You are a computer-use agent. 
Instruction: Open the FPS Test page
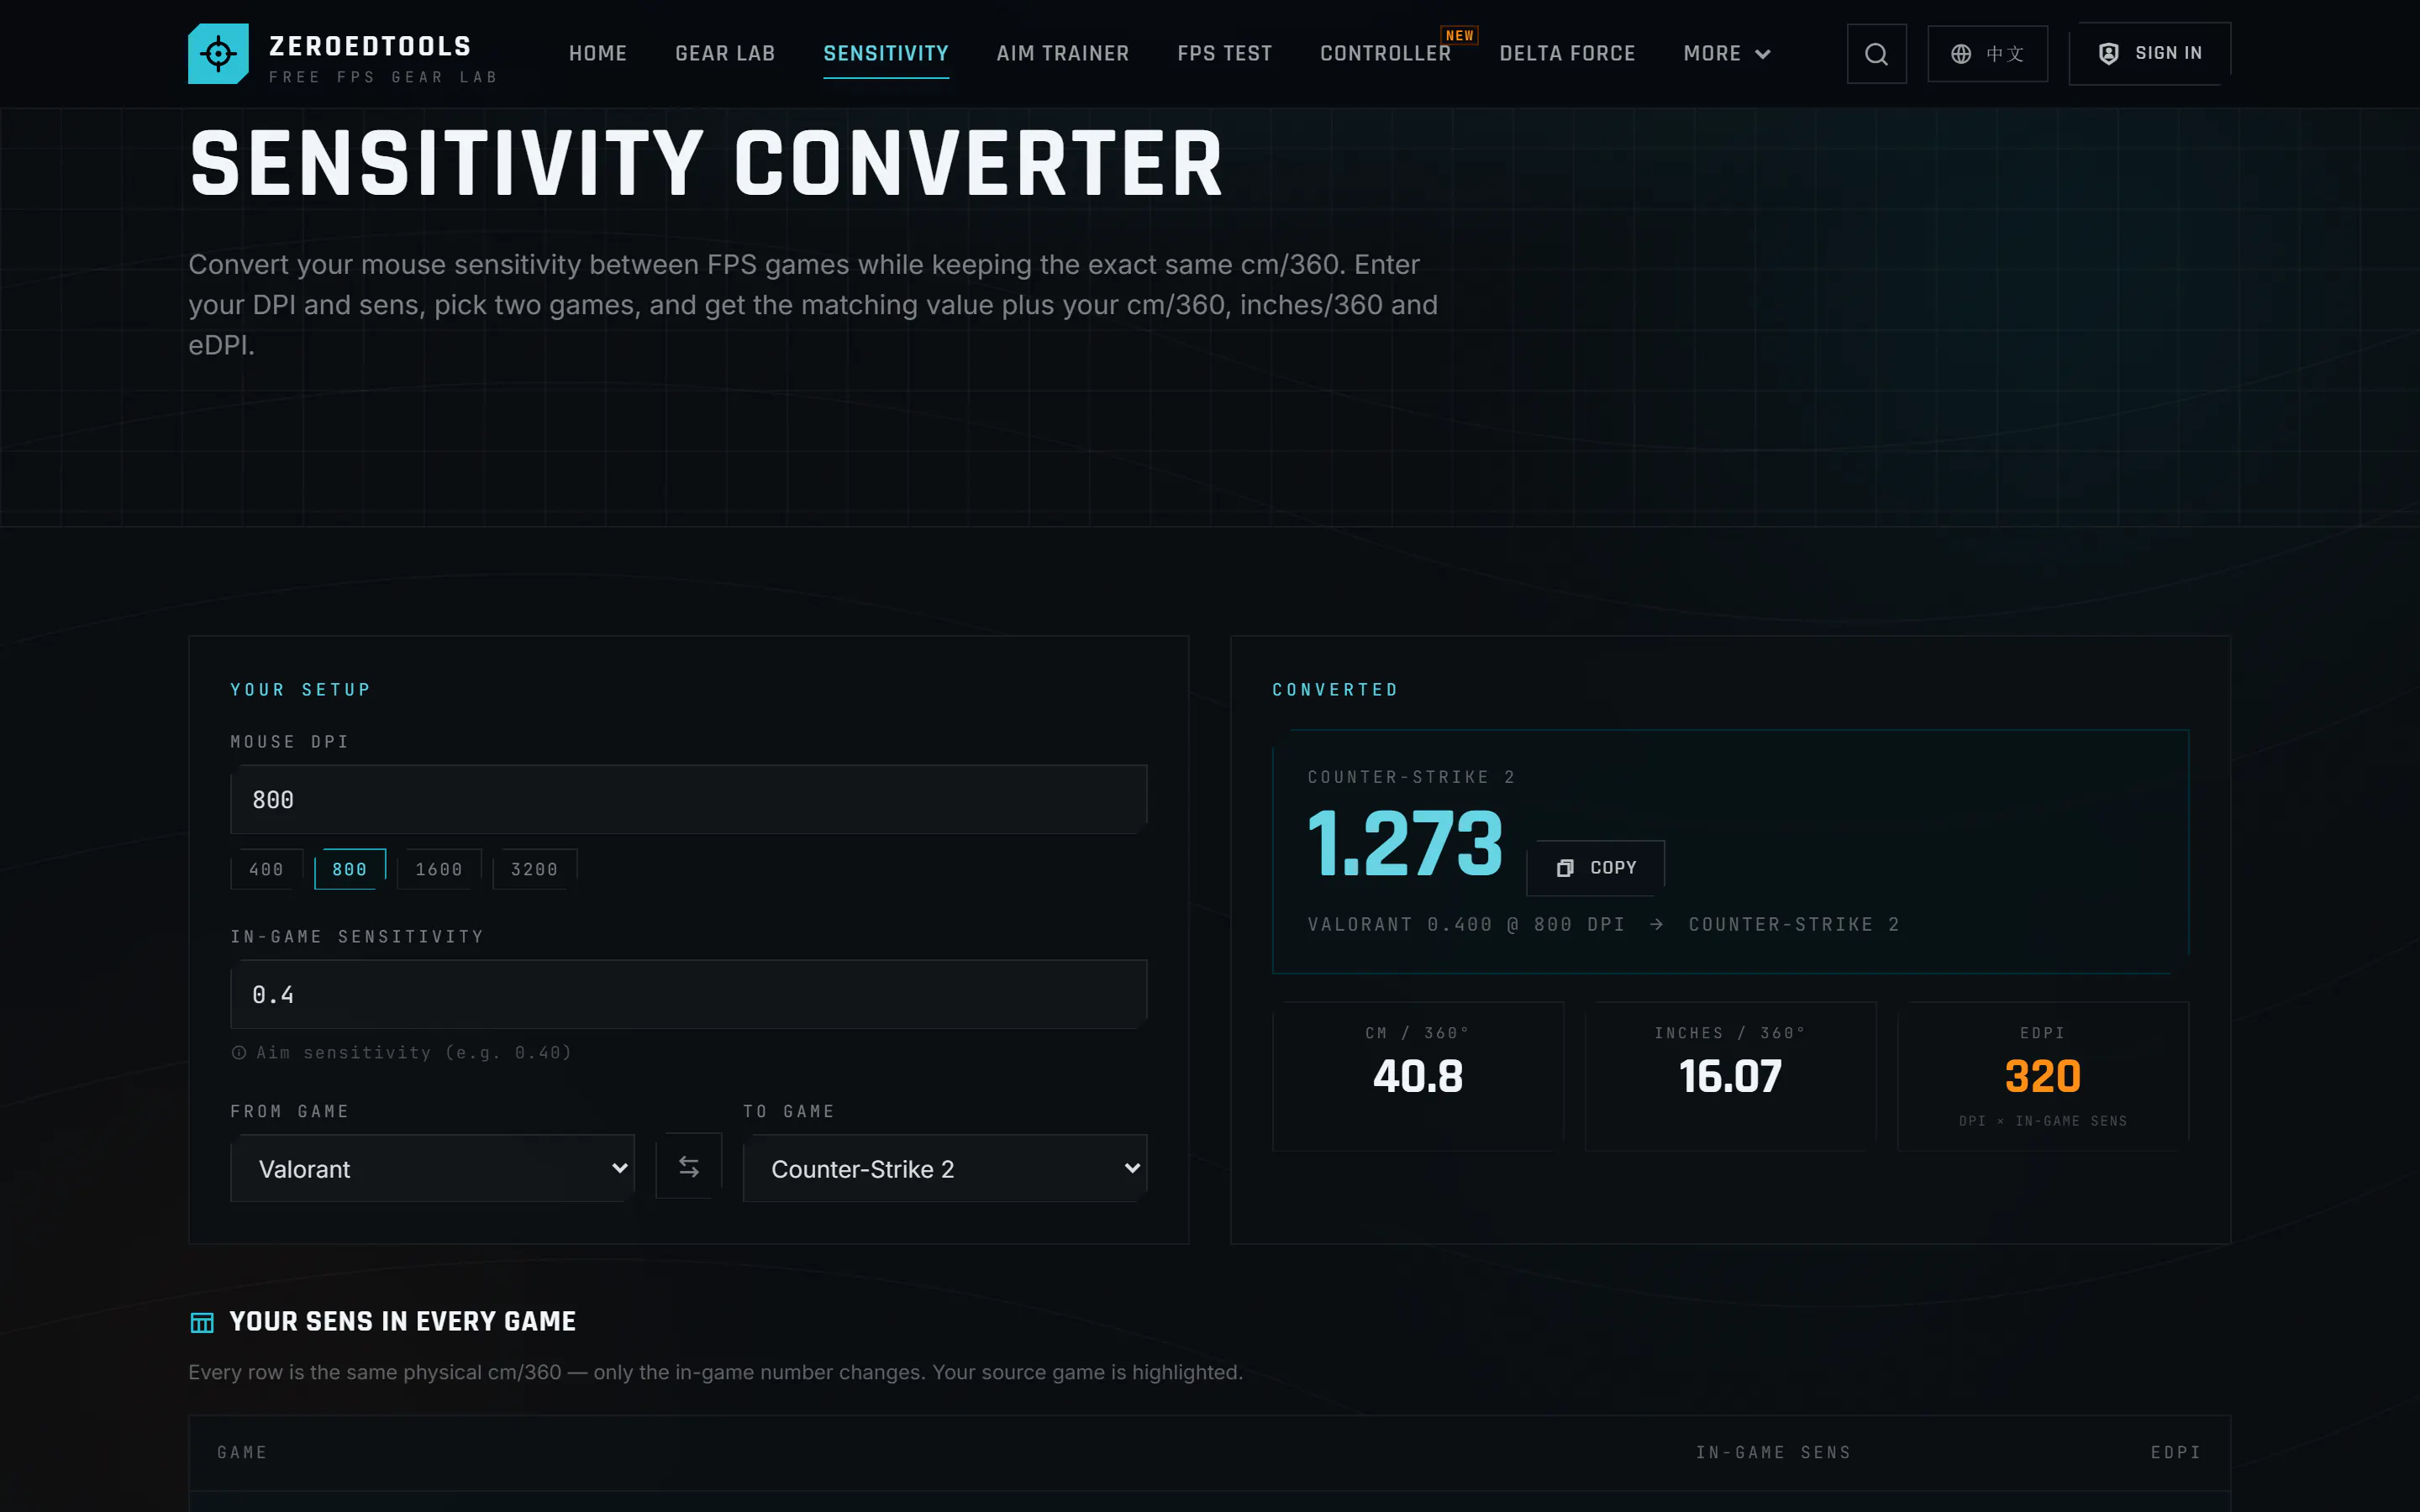click(x=1224, y=54)
